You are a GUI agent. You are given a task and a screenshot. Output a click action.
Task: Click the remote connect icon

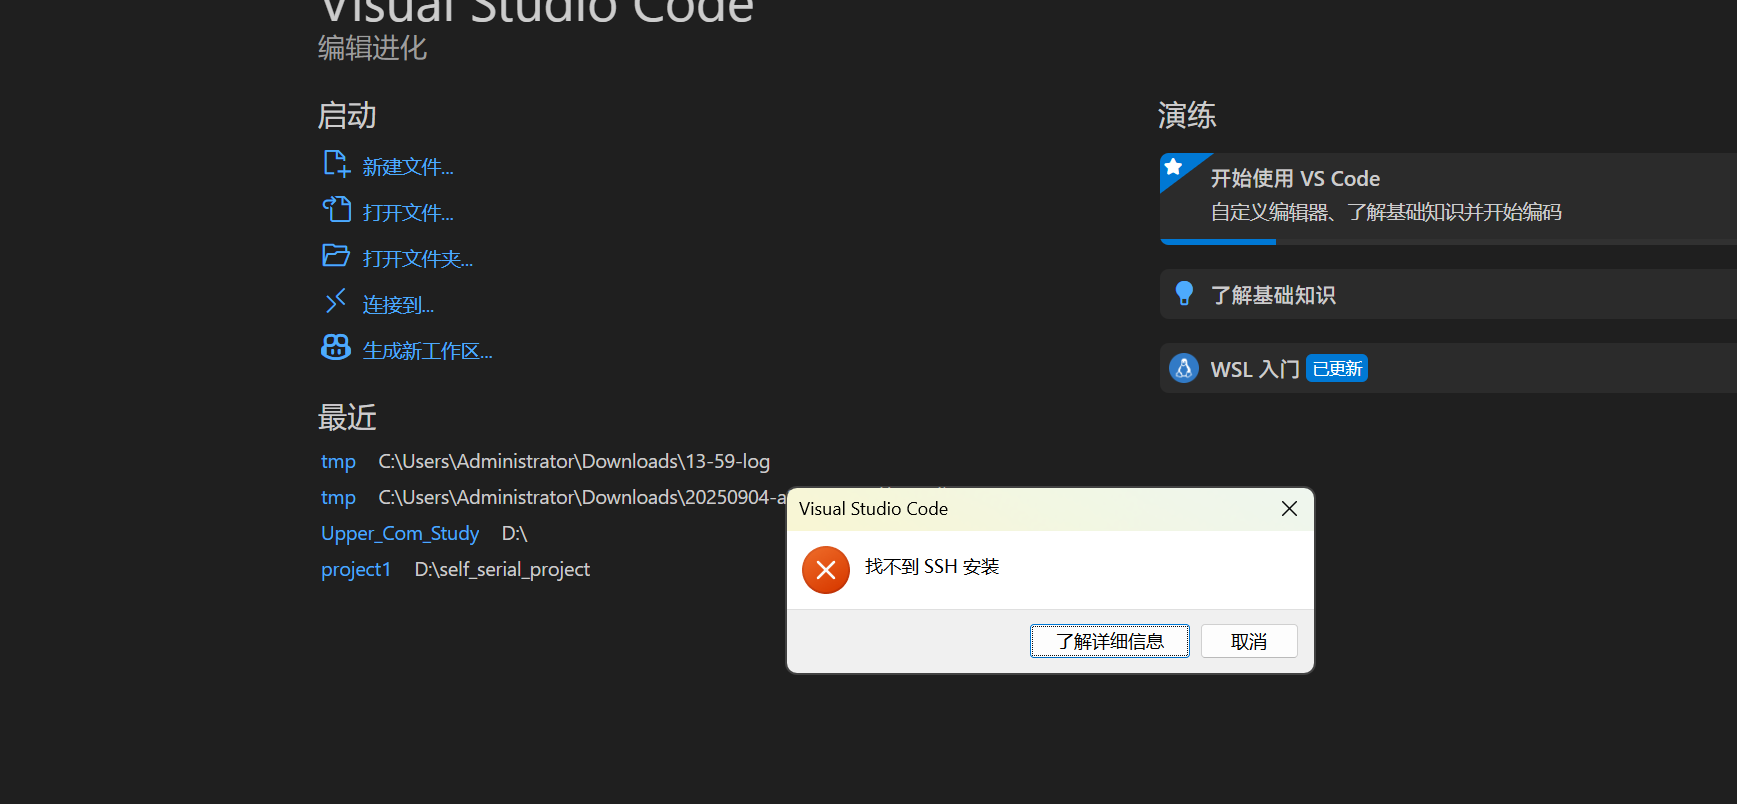point(336,301)
